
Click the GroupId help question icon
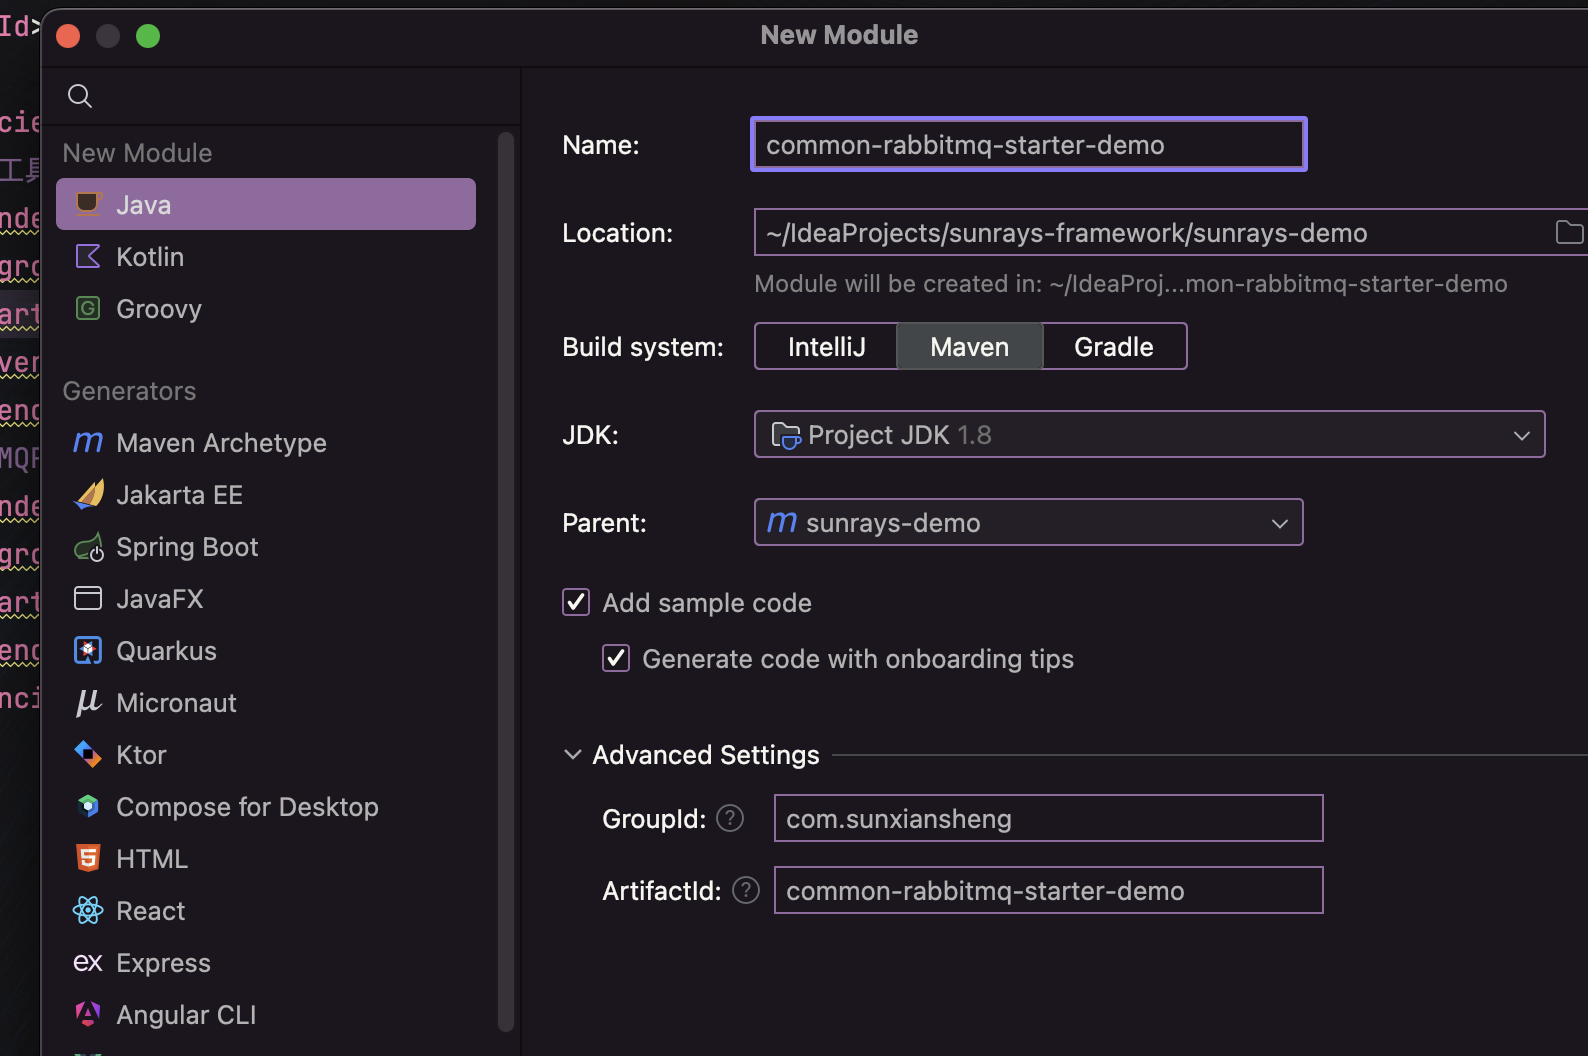point(730,818)
